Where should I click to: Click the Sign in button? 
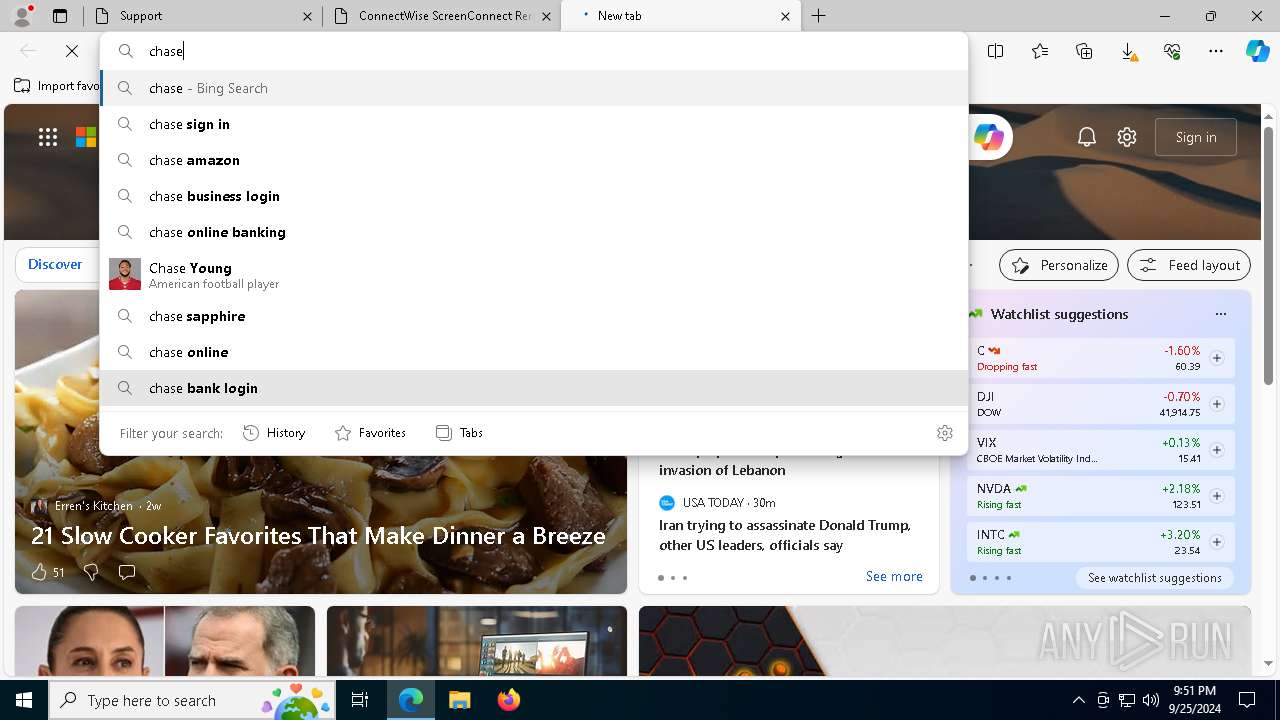point(1196,137)
